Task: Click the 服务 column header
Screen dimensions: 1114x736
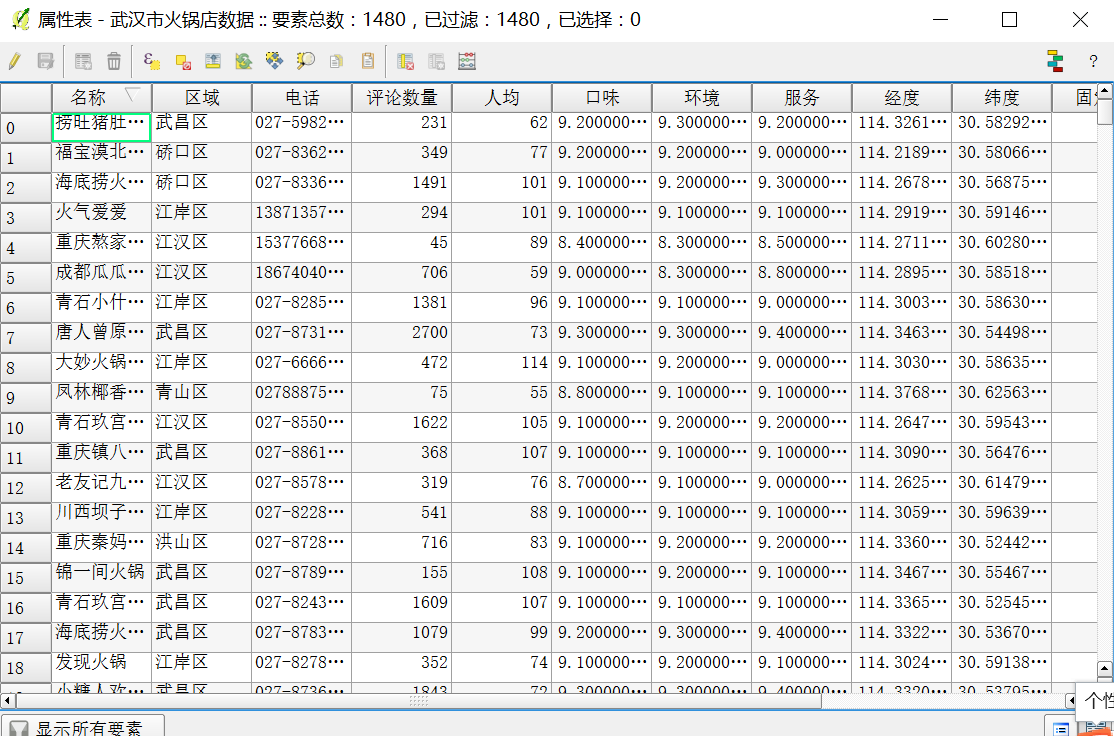Action: 802,98
